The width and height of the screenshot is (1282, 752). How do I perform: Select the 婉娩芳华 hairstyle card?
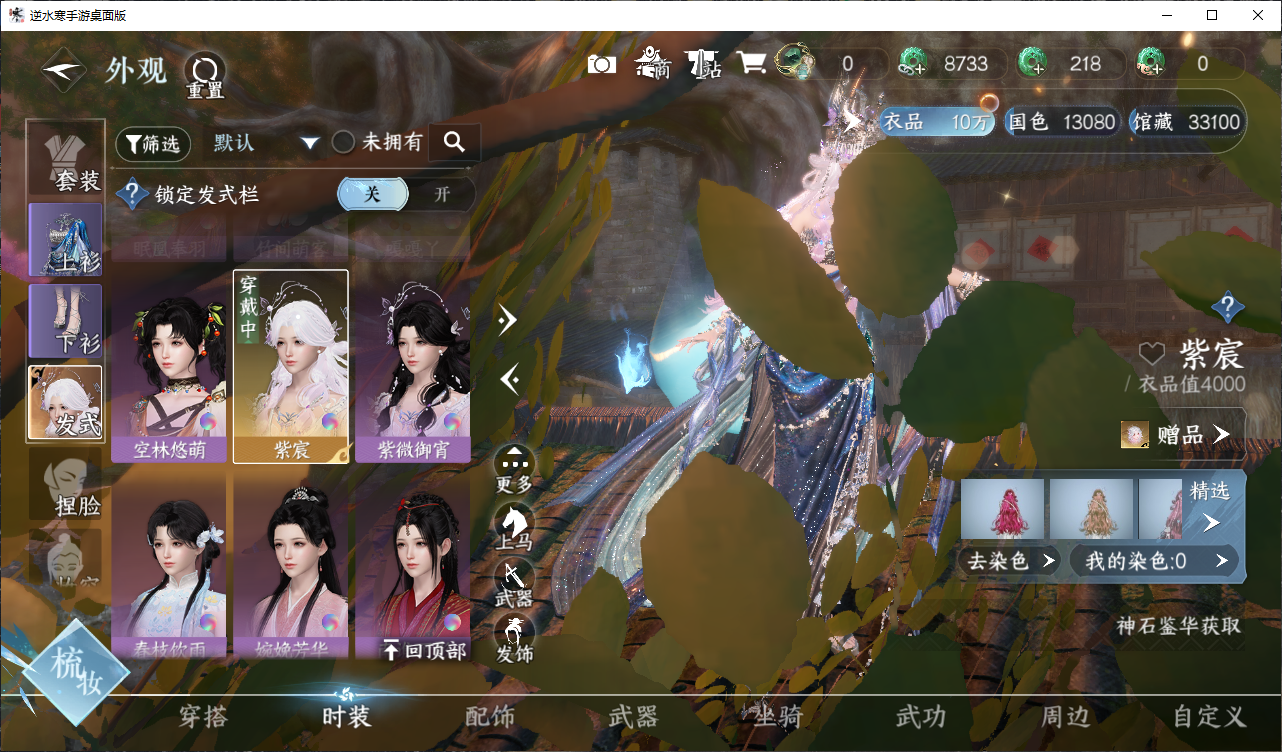[291, 566]
